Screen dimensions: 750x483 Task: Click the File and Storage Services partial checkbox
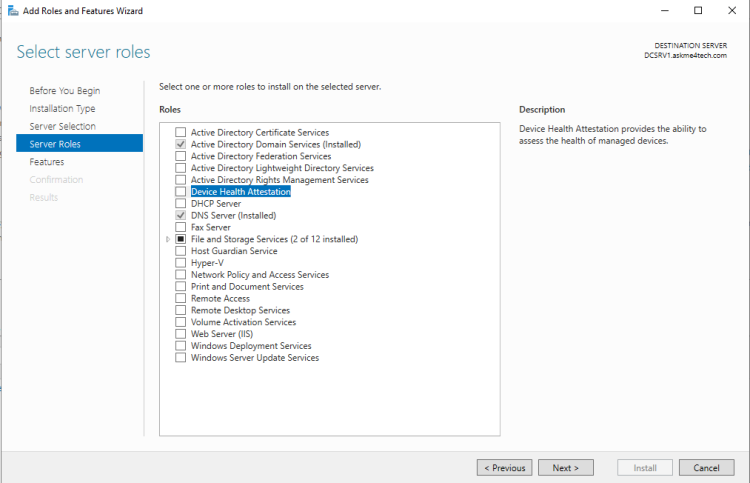tap(180, 239)
